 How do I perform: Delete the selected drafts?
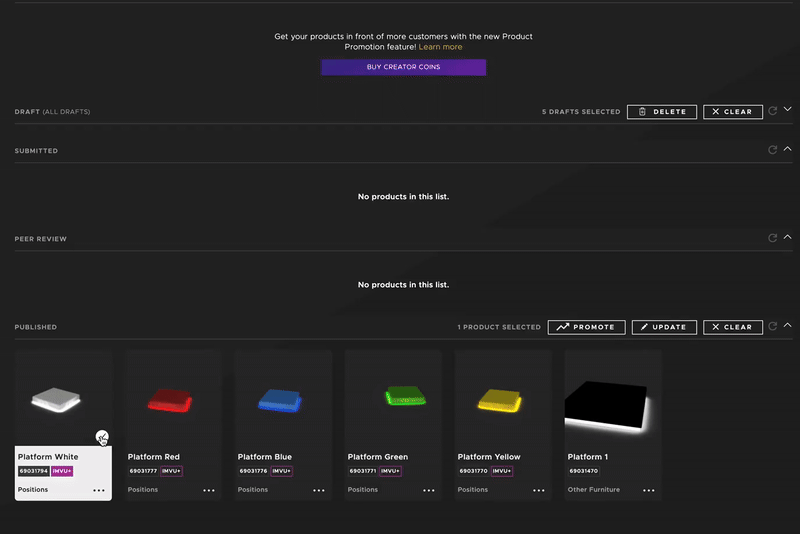(662, 112)
